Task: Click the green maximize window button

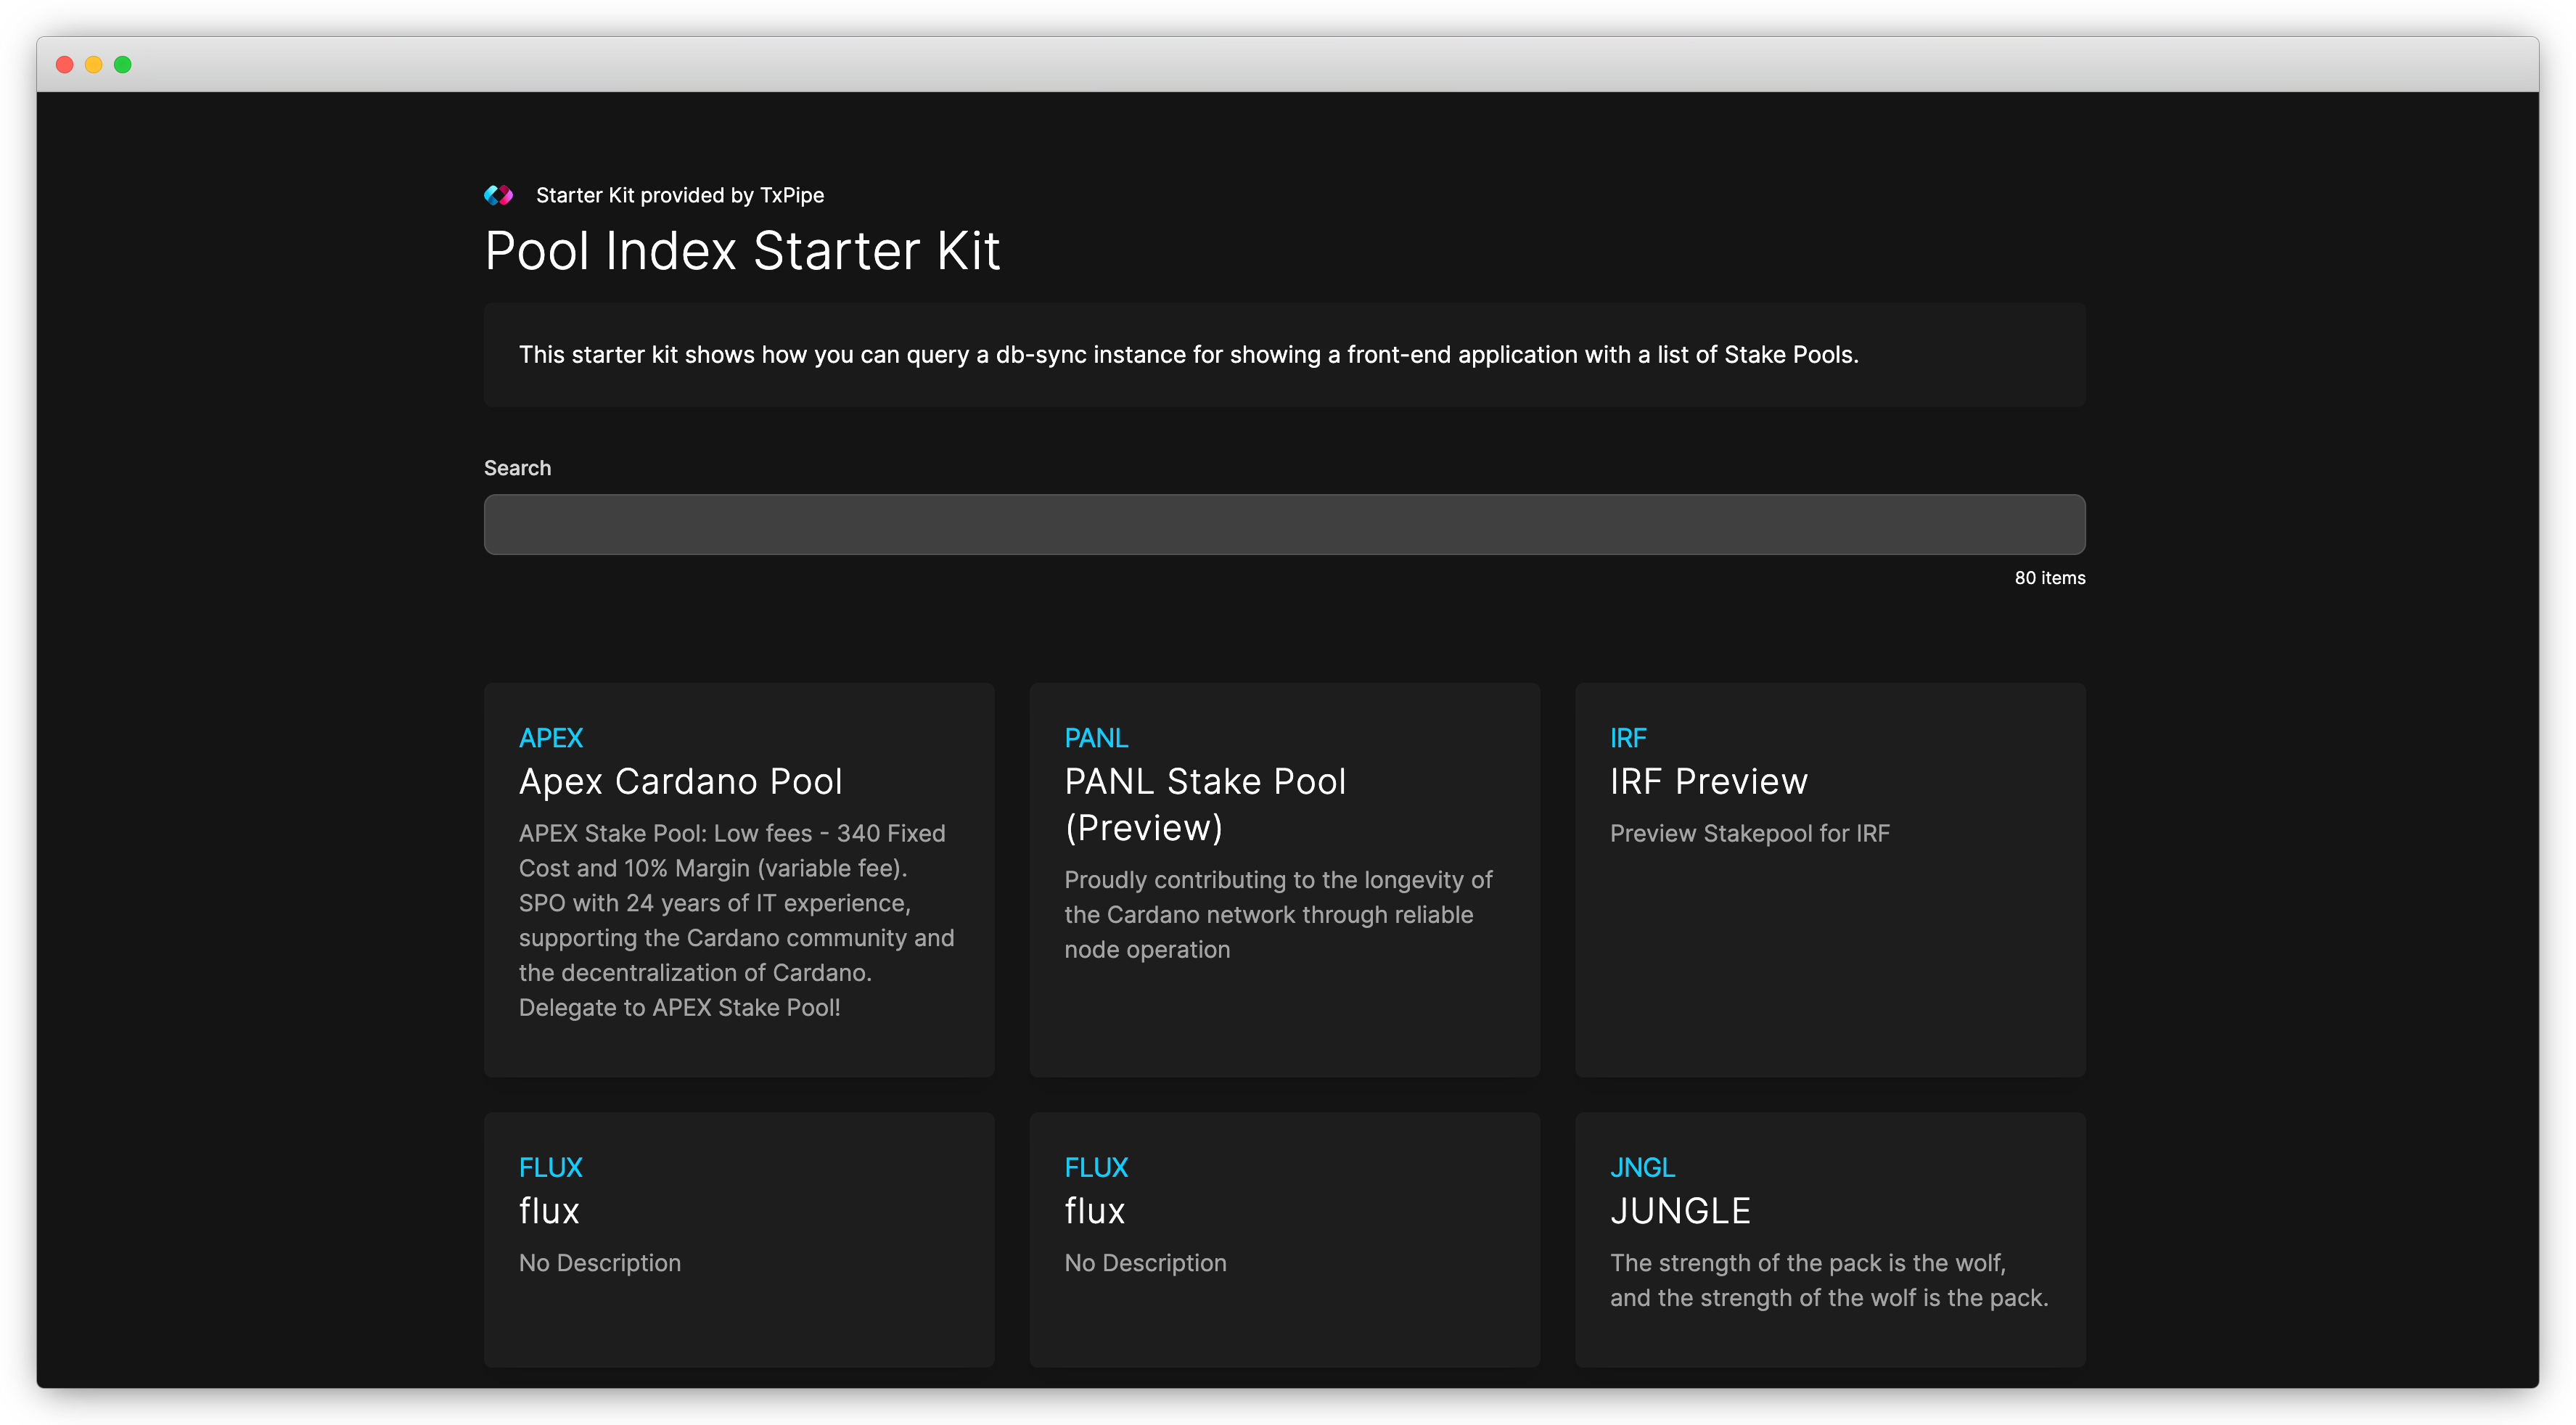Action: pyautogui.click(x=123, y=65)
